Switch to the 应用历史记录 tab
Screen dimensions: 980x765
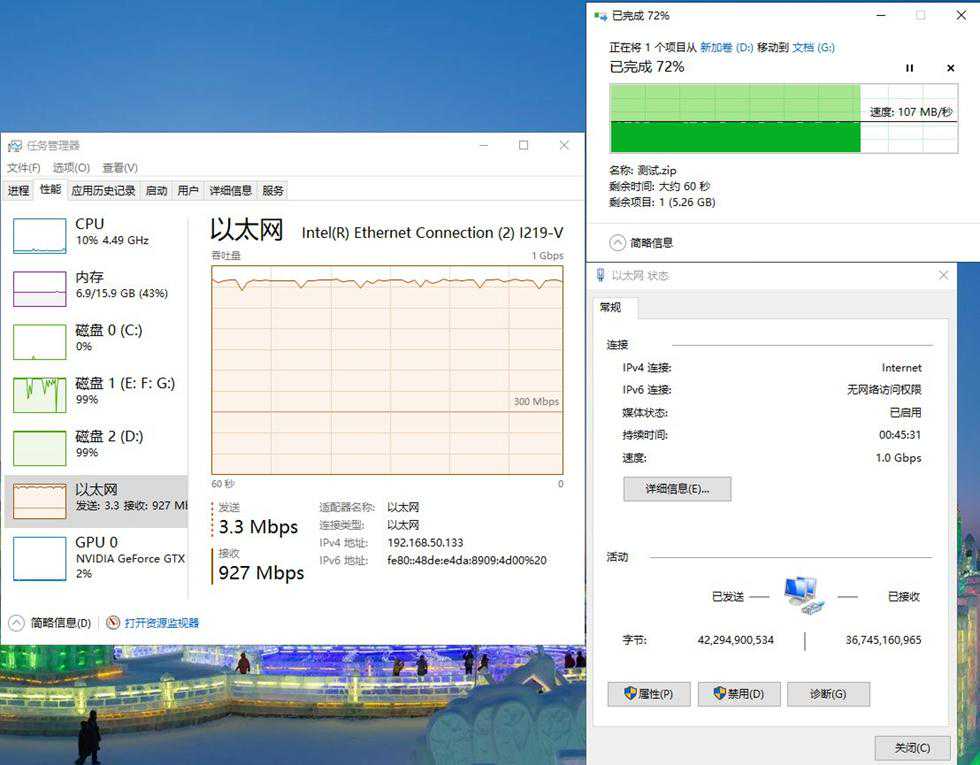(103, 190)
